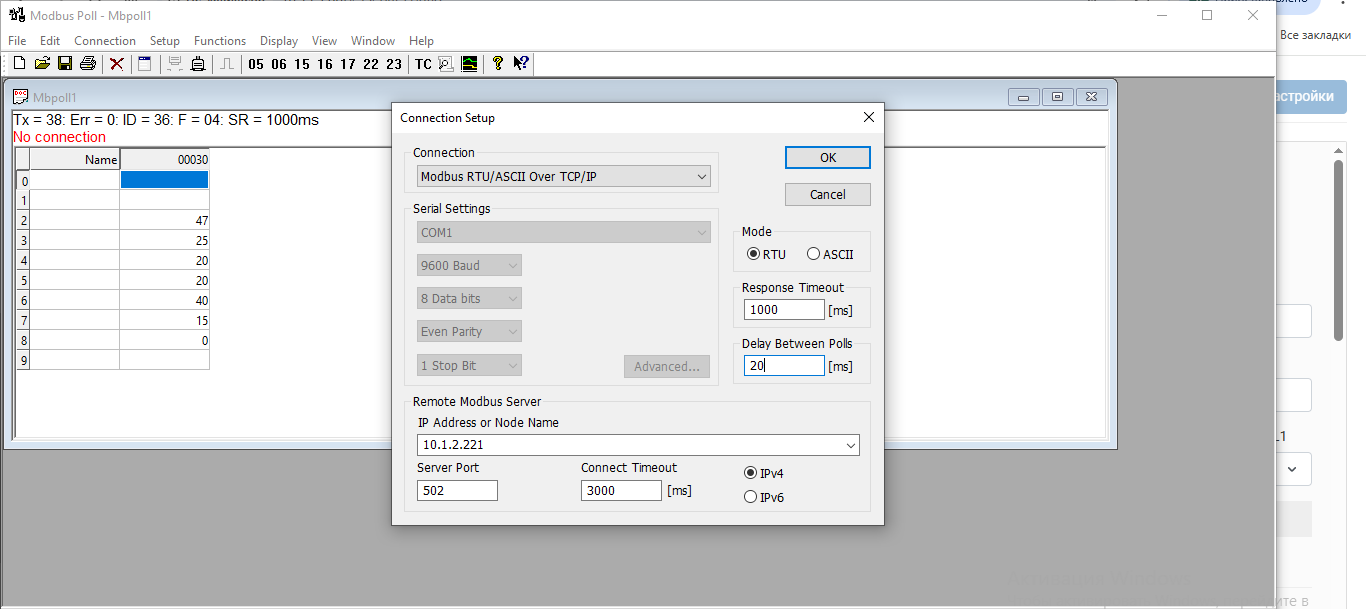Click the Delay Between Polls field
The height and width of the screenshot is (609, 1366).
(784, 366)
